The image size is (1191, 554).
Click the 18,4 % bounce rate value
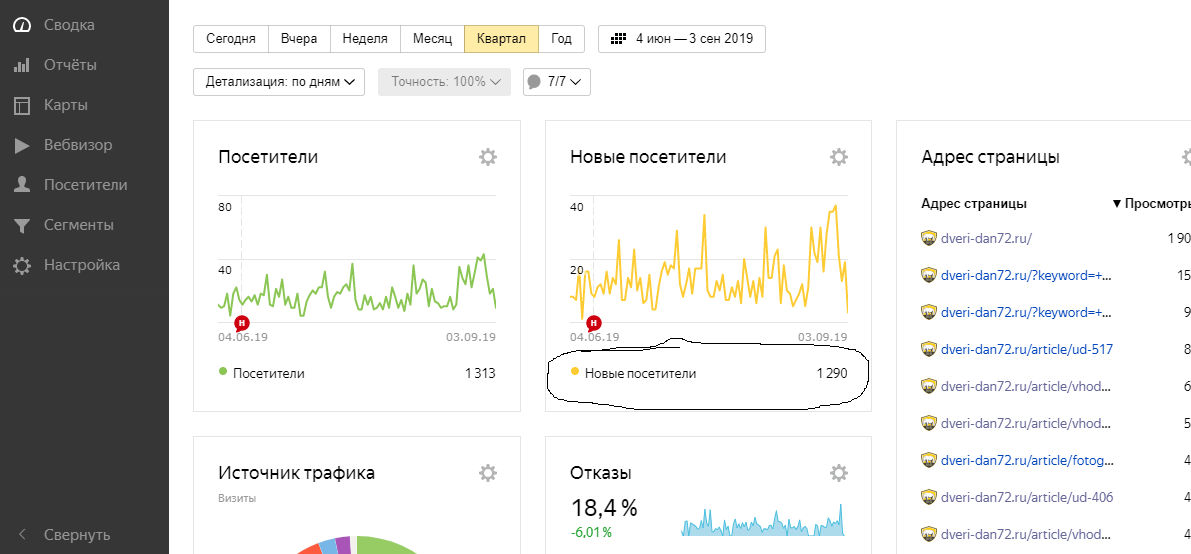coord(604,507)
